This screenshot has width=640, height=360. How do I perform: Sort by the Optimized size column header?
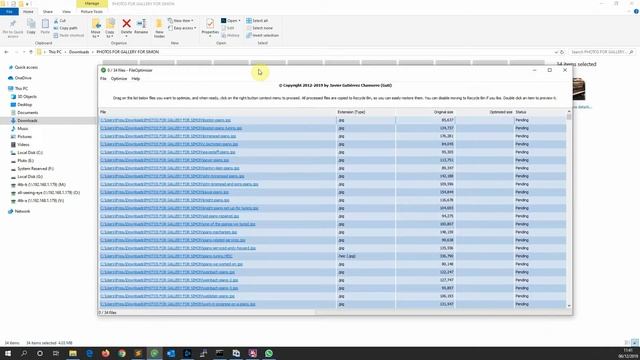point(484,112)
